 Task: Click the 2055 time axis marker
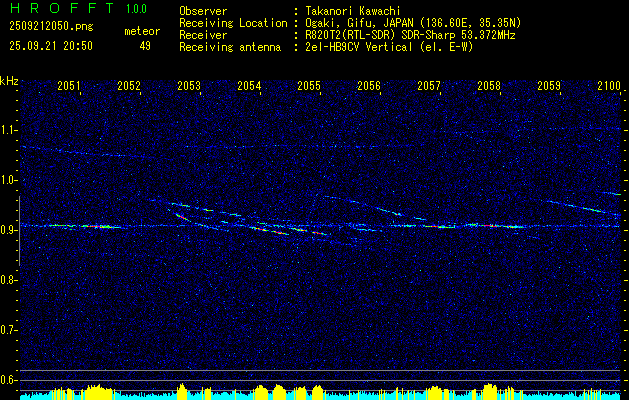tap(309, 85)
